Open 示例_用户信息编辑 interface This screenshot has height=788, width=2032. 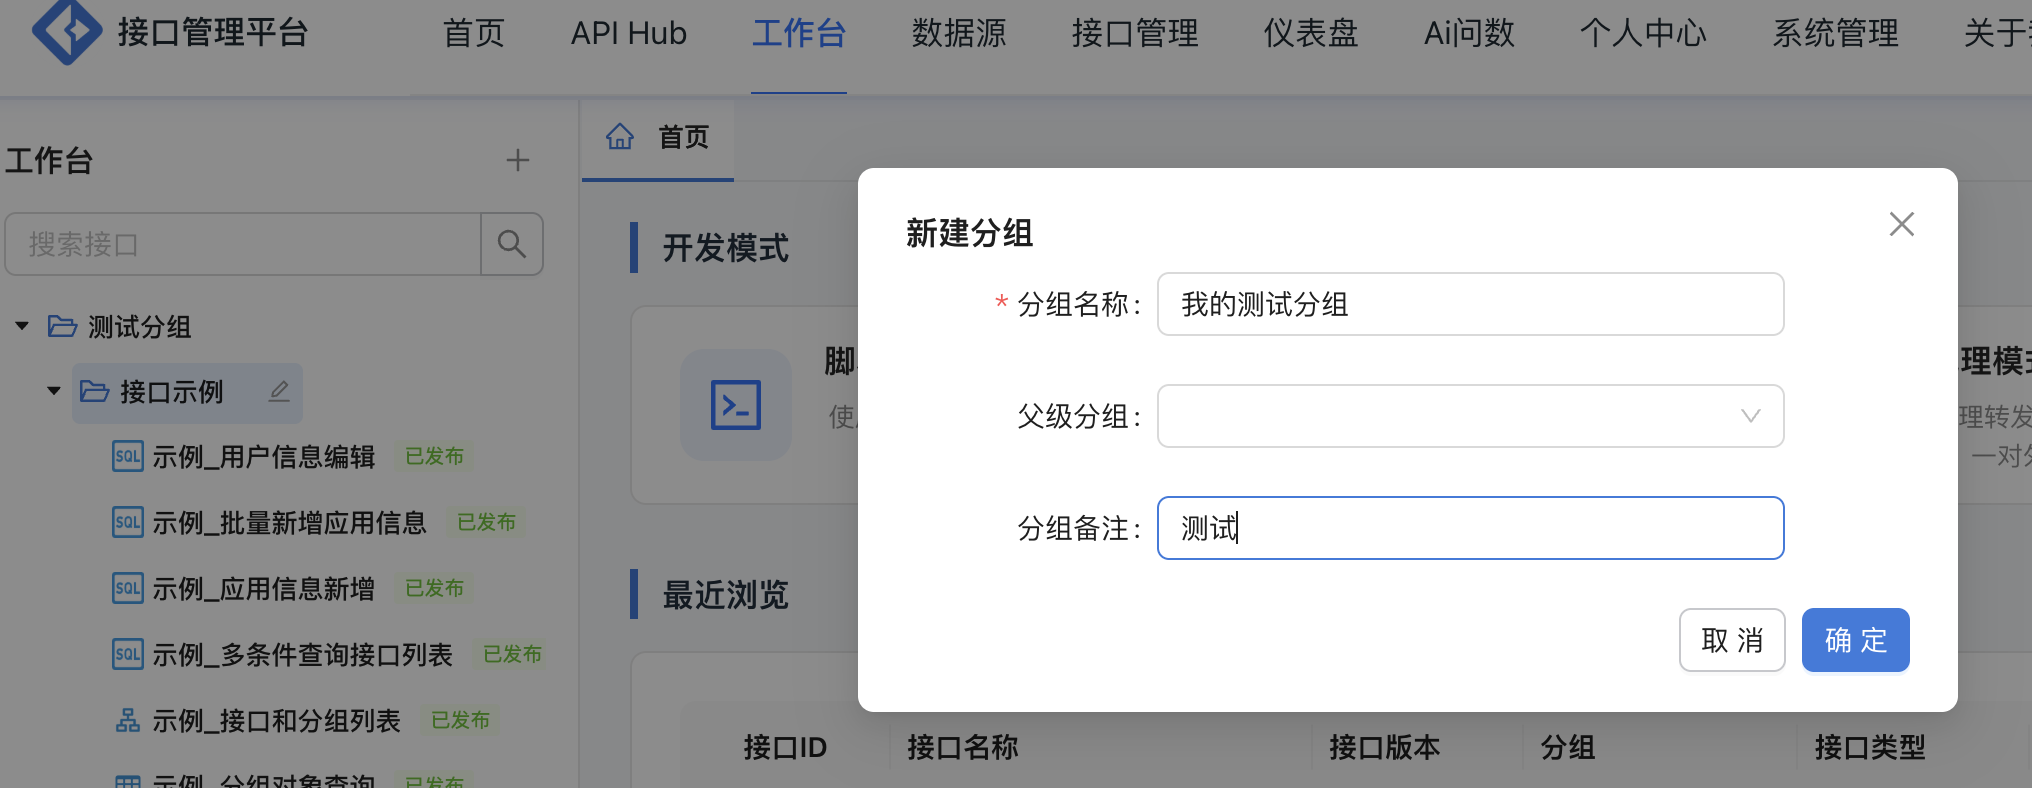click(263, 457)
